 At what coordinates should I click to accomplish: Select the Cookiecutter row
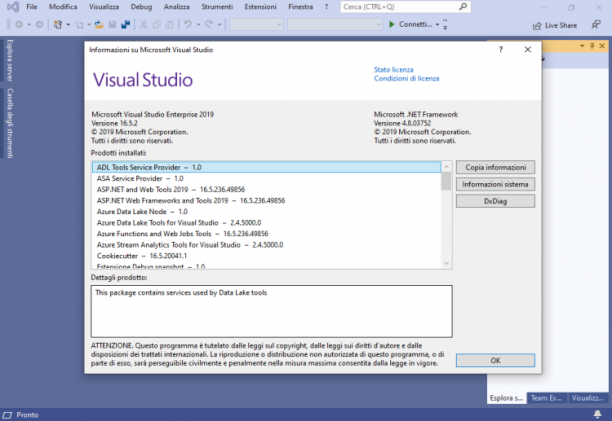point(267,256)
